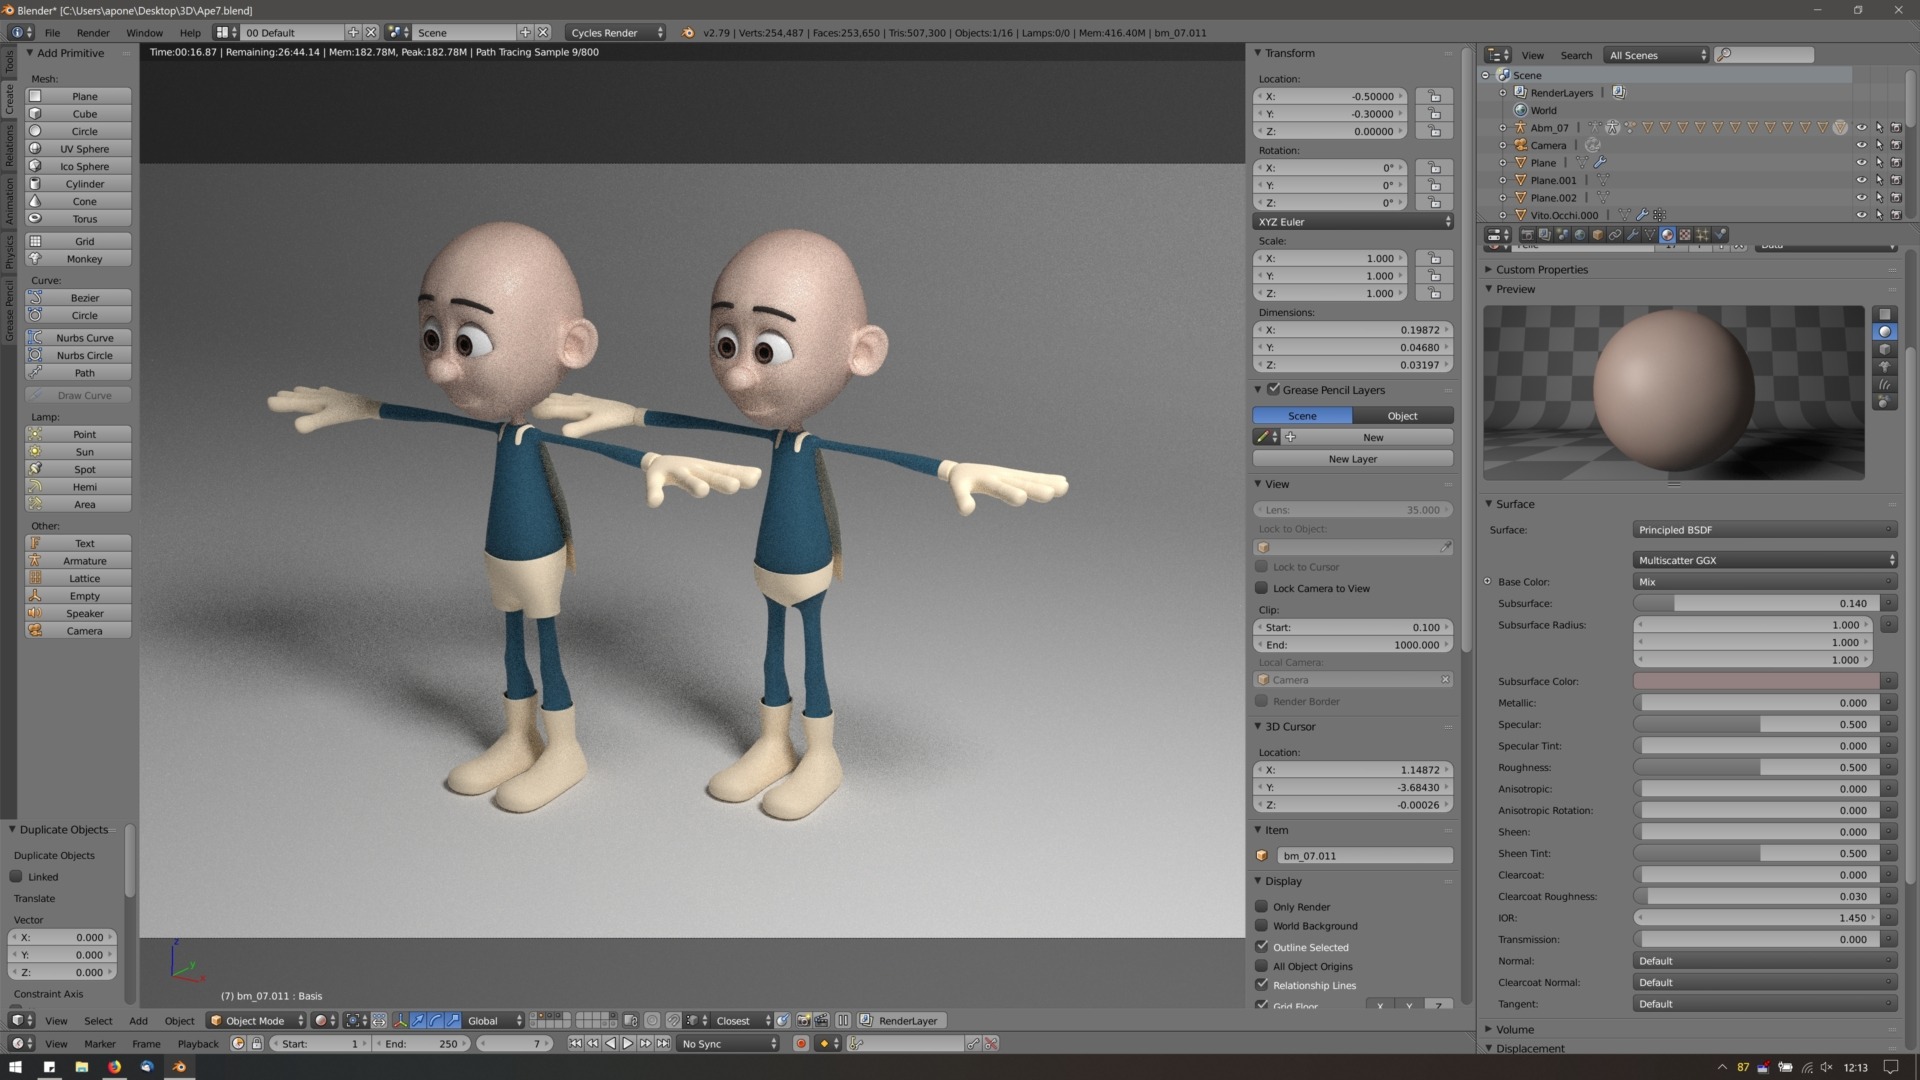Click the OpenGL render animation clapper icon
The height and width of the screenshot is (1080, 1920).
[821, 1020]
